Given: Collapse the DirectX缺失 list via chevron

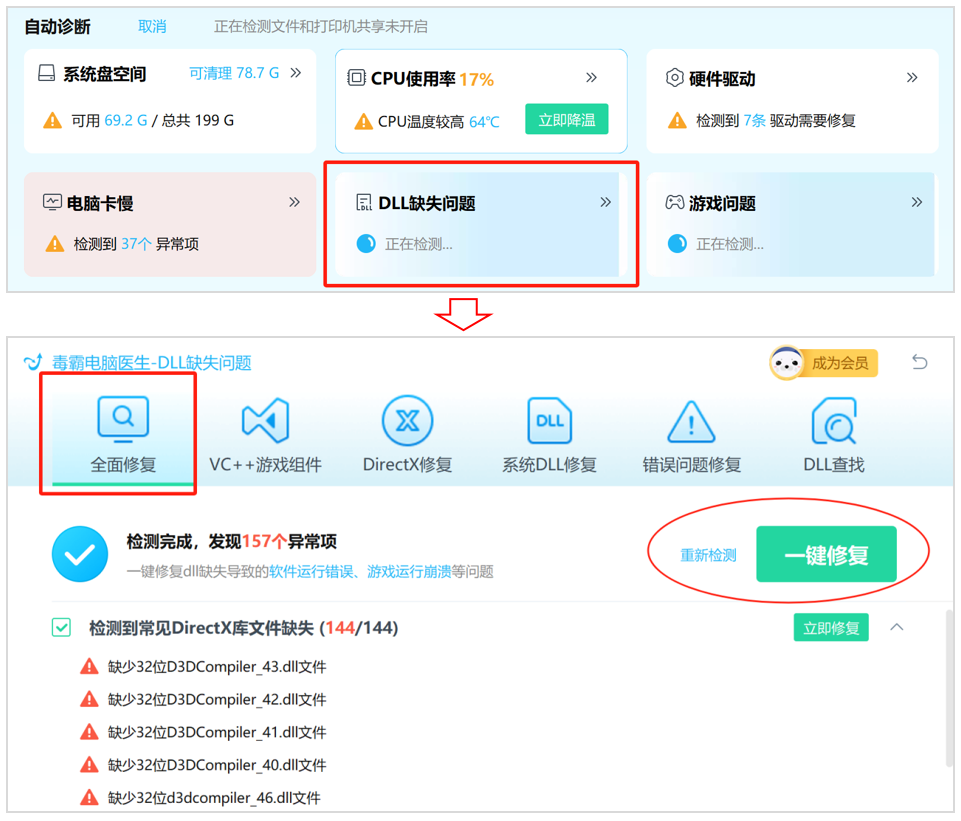Looking at the screenshot, I should coord(897,627).
